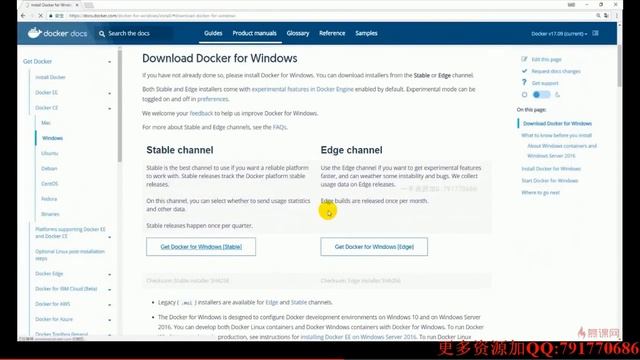
Task: Expand Docker for IBM Cloud (Beta) section
Action: [x=109, y=289]
